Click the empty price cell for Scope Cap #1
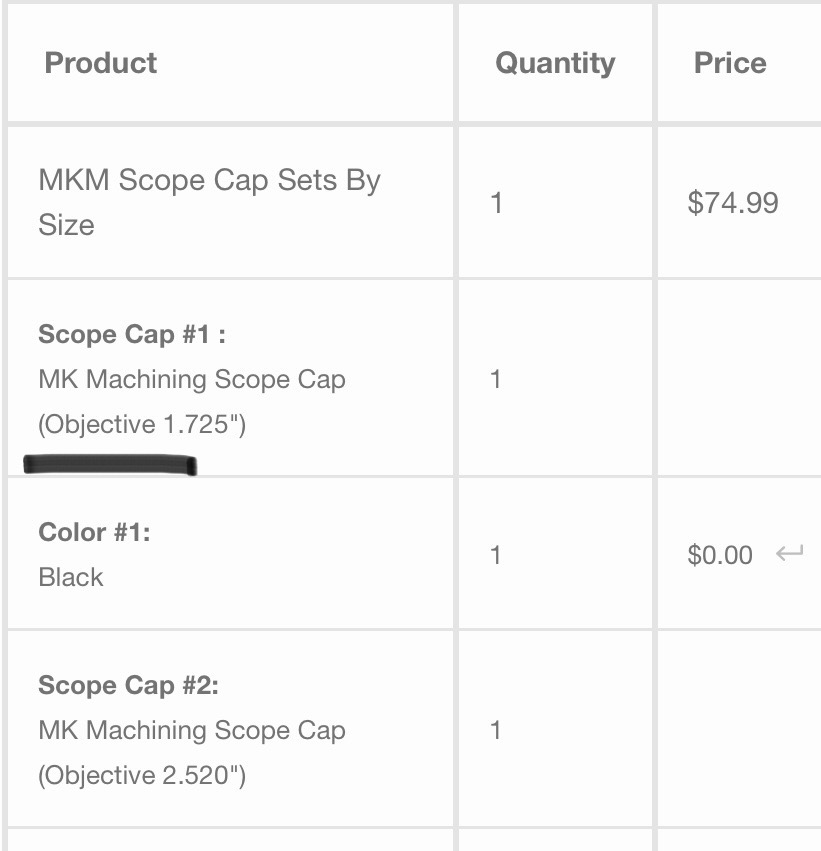The height and width of the screenshot is (851, 821). tap(739, 378)
